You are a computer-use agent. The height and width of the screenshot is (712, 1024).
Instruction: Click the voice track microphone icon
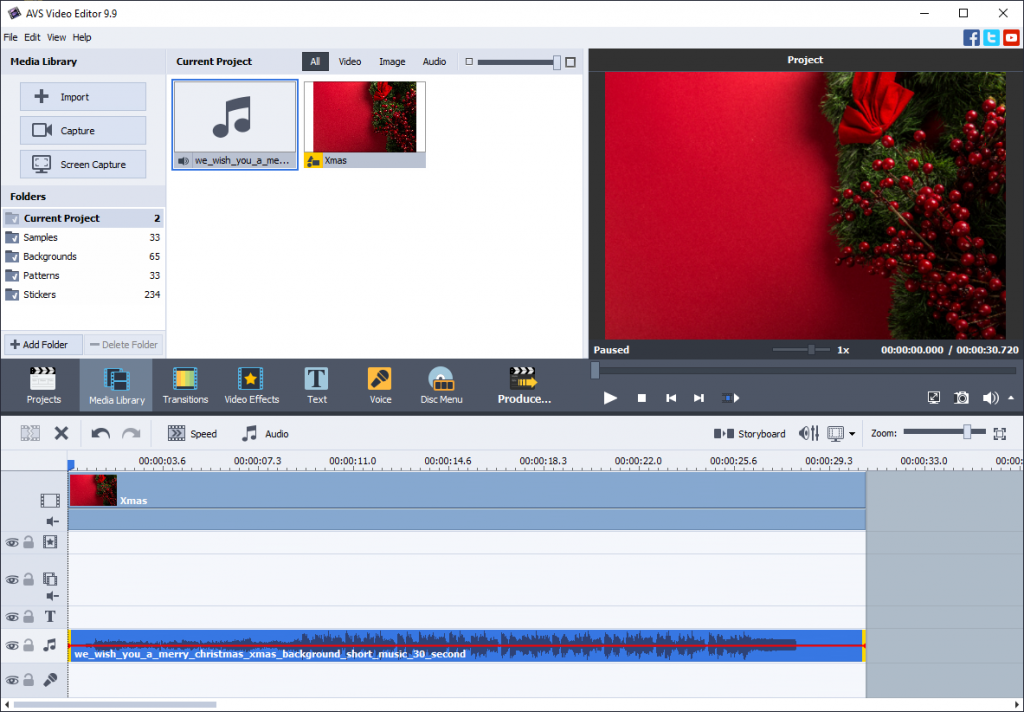50,680
